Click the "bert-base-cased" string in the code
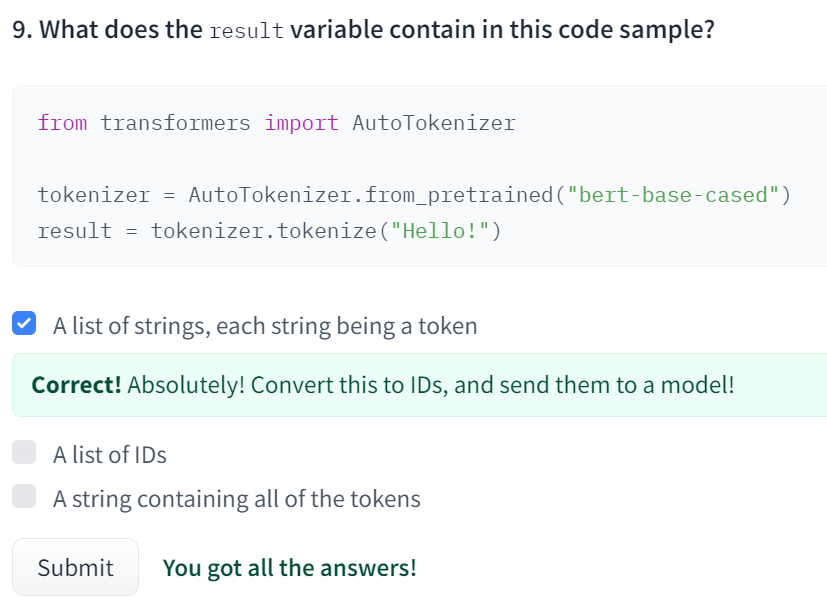The width and height of the screenshot is (827, 602). click(672, 195)
